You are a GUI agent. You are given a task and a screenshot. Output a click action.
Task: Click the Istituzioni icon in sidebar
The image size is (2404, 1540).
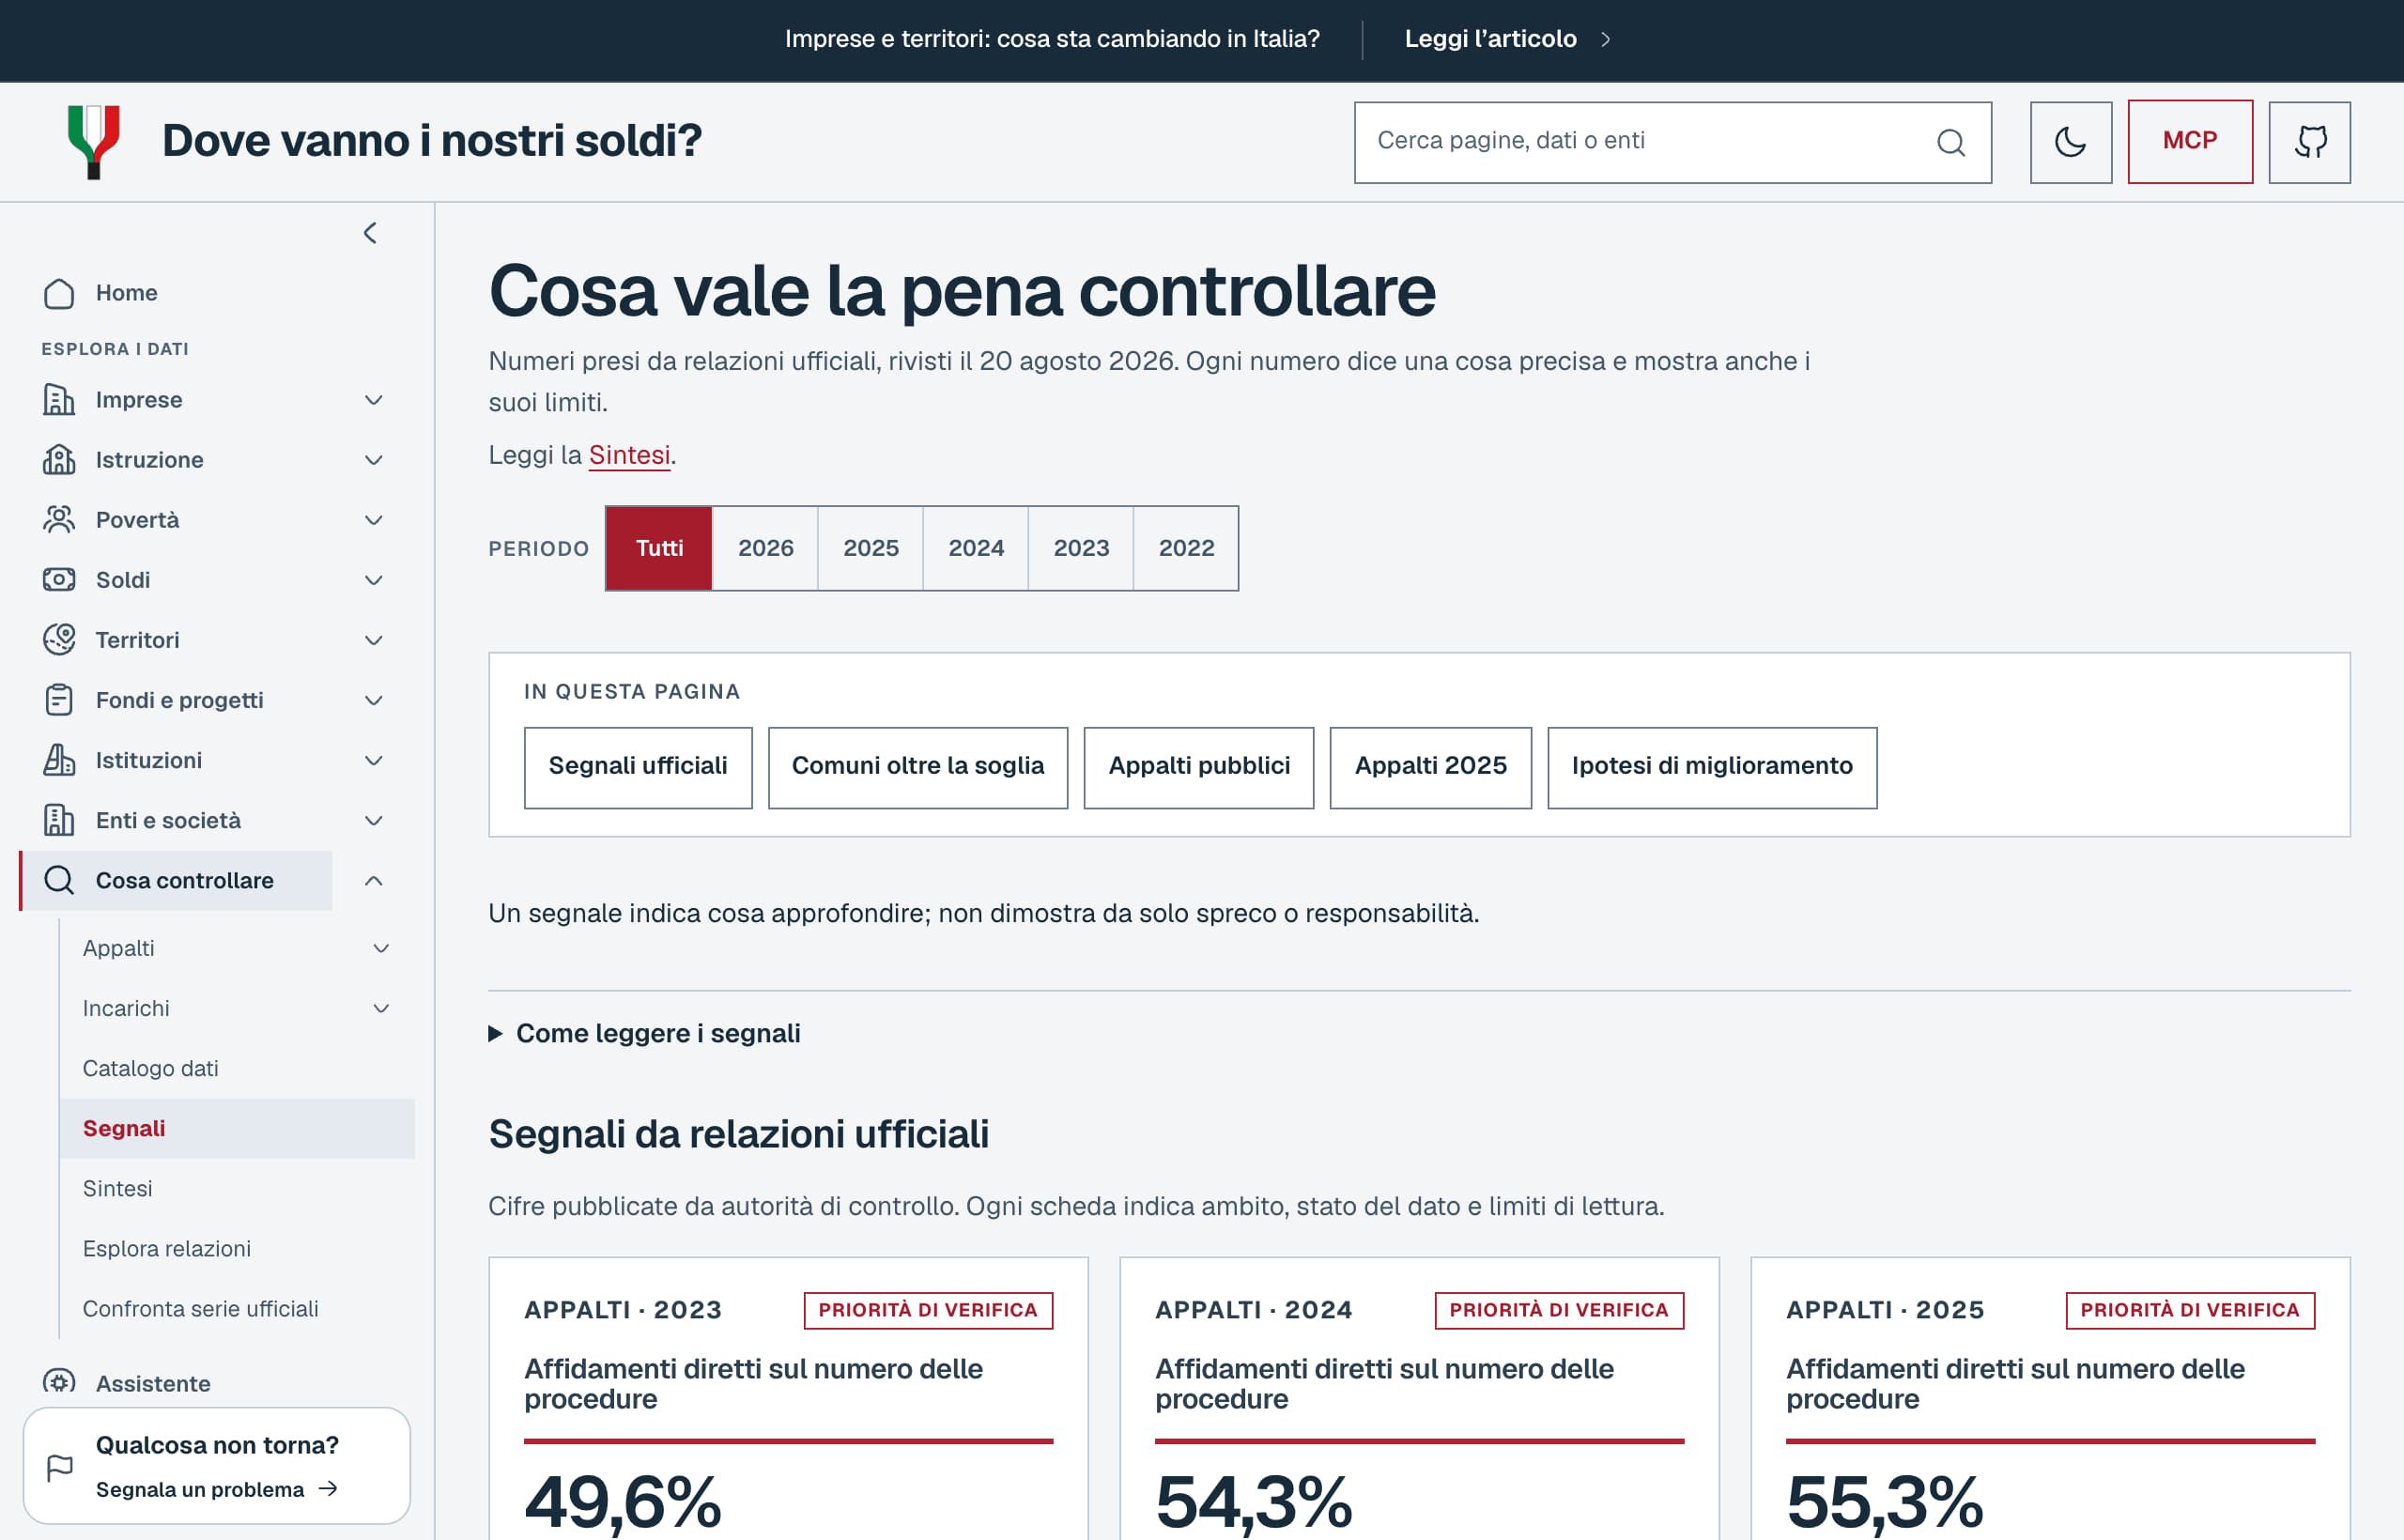(x=59, y=760)
